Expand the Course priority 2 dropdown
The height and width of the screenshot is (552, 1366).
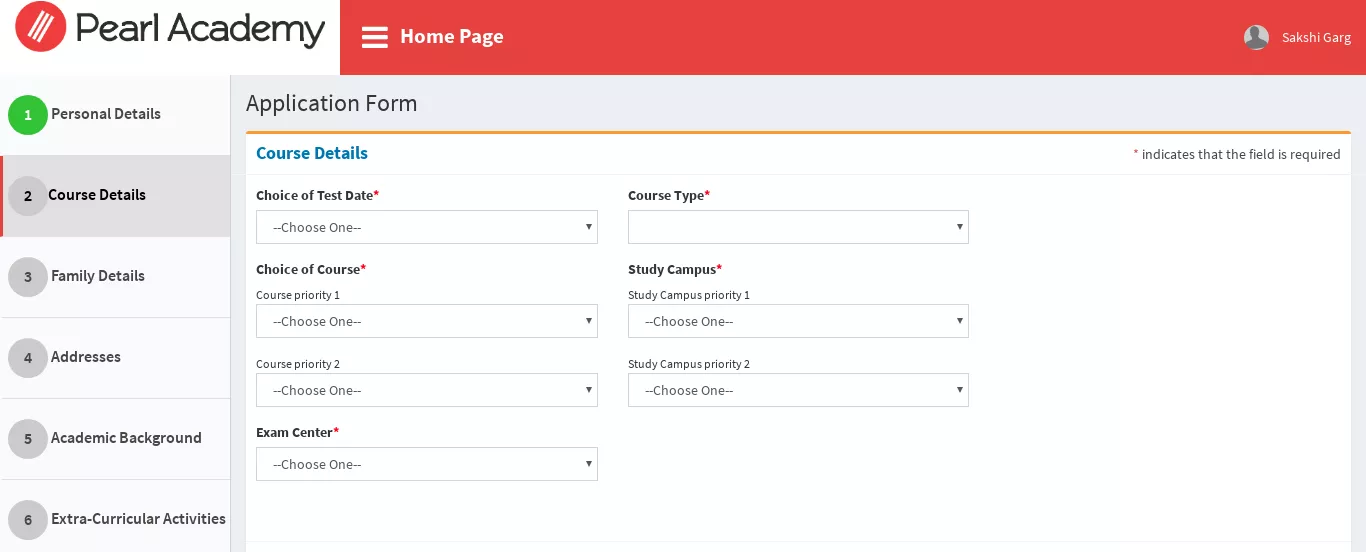tap(427, 390)
